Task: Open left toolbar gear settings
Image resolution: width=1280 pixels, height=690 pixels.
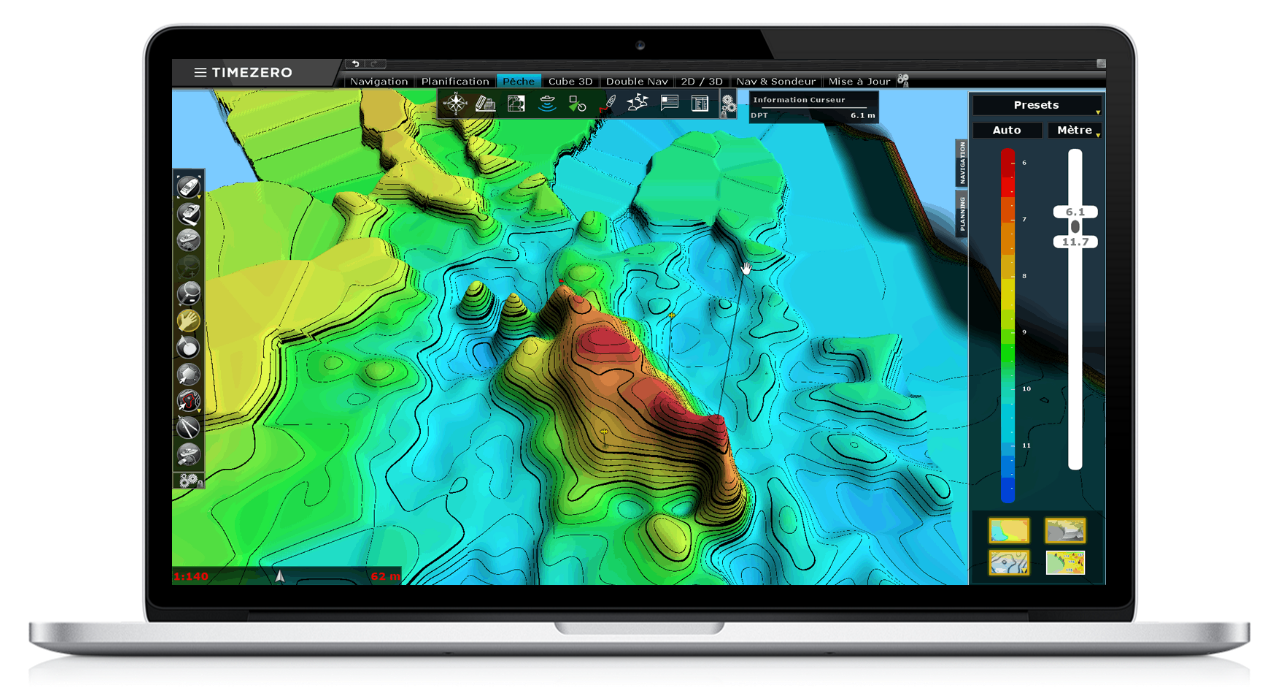Action: pyautogui.click(x=188, y=481)
